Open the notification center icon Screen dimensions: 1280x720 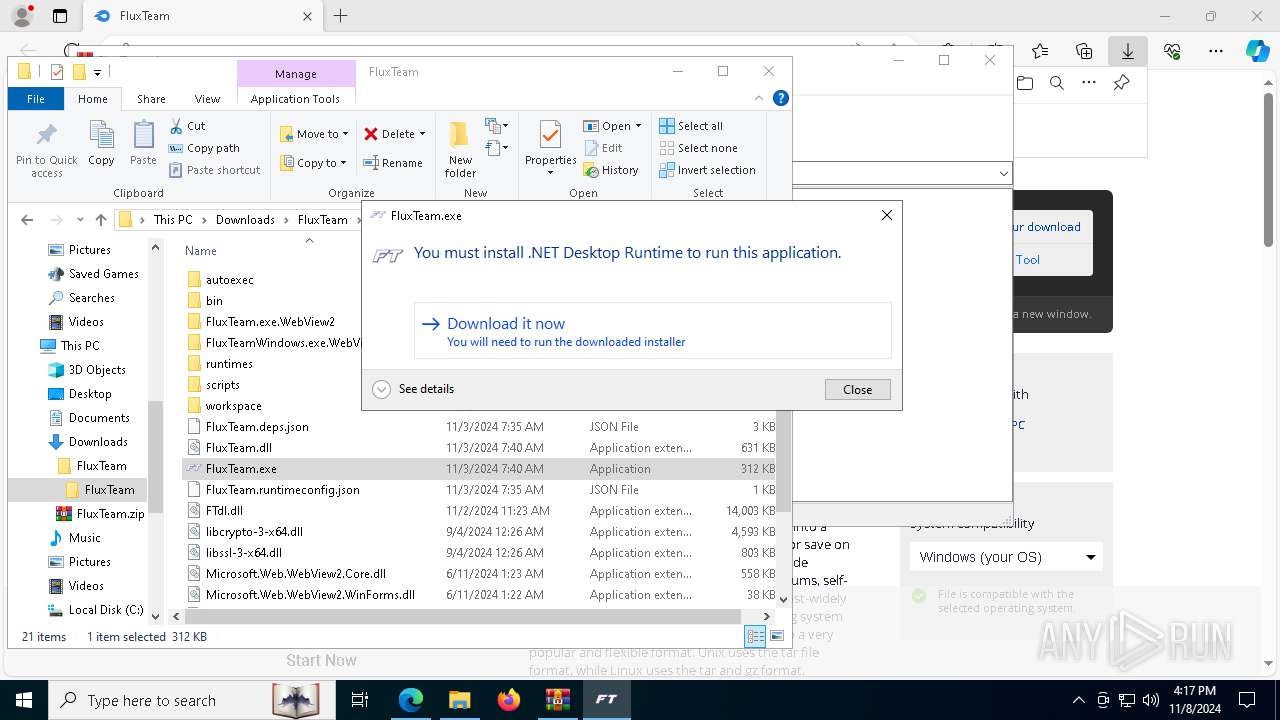(x=1247, y=700)
